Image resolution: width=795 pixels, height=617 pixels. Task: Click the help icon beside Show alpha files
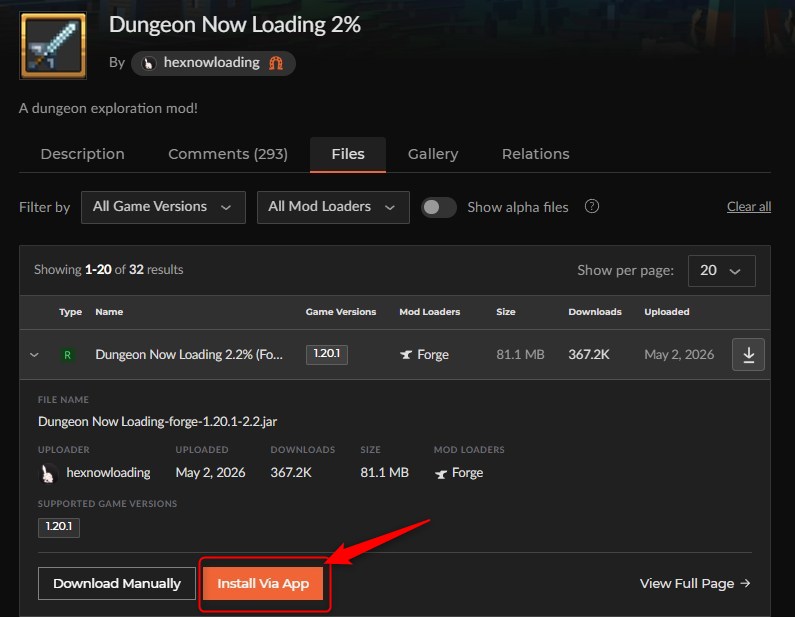(592, 206)
